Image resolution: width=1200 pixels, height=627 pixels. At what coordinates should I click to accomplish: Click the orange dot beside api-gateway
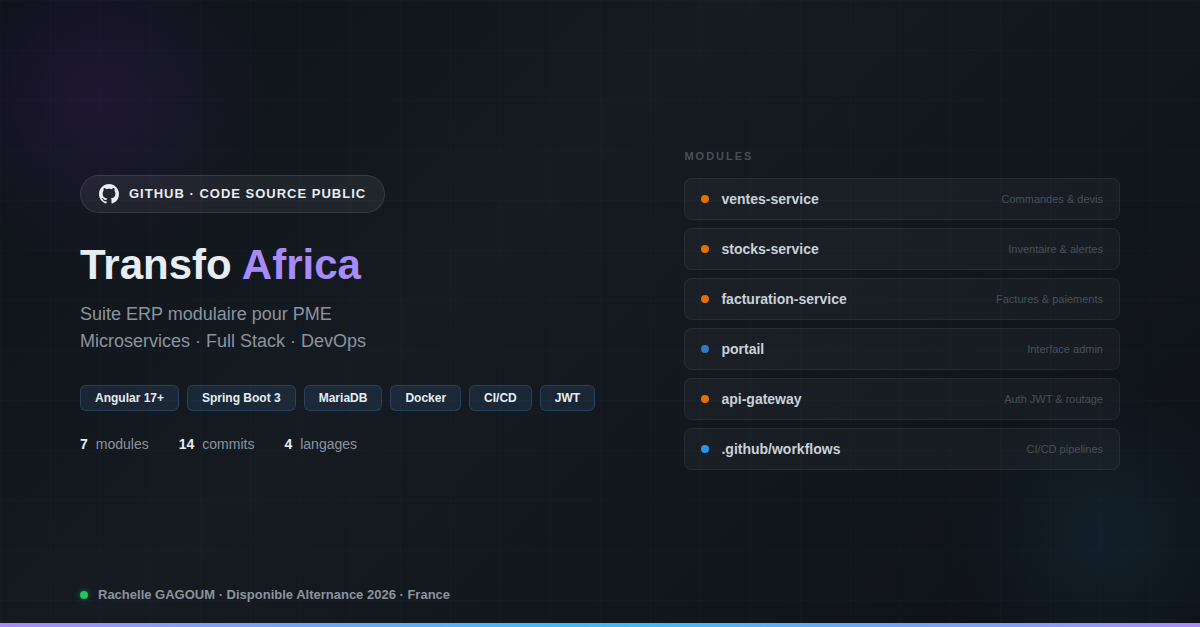705,399
